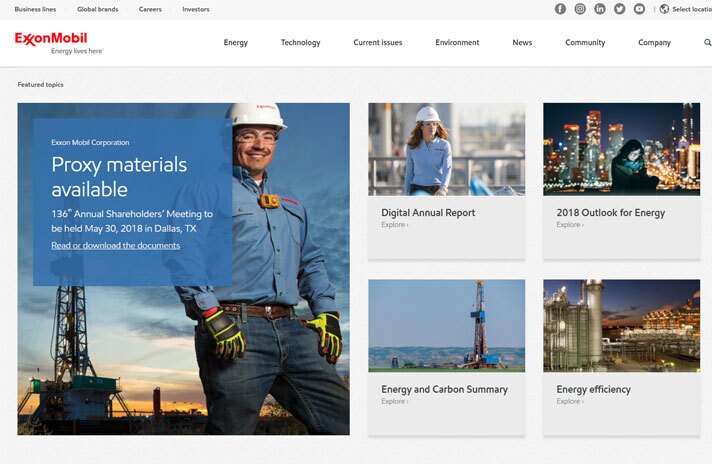Open the Community menu

pos(585,43)
